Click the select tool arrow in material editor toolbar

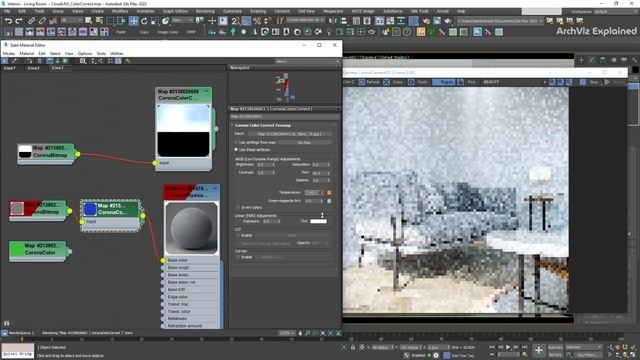[x=4, y=61]
